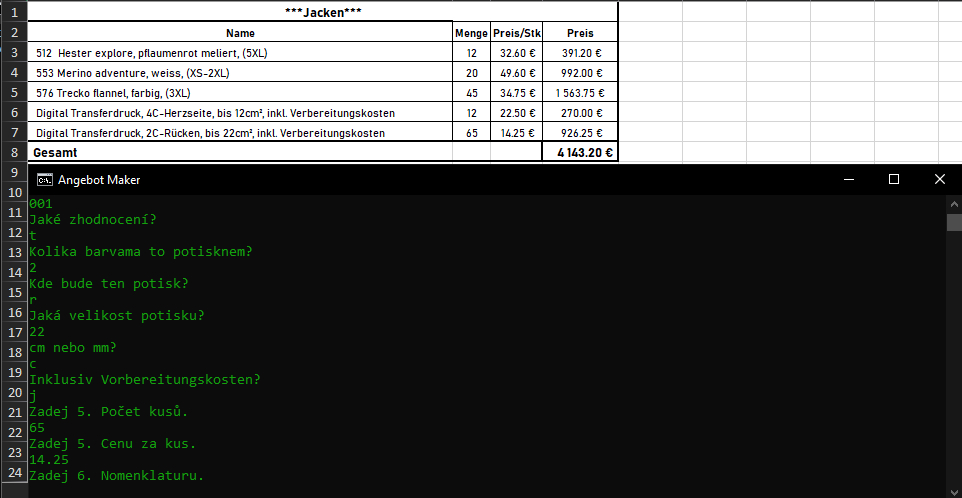The image size is (962, 498).
Task: Minimize the Angebot Maker console window
Action: click(848, 180)
